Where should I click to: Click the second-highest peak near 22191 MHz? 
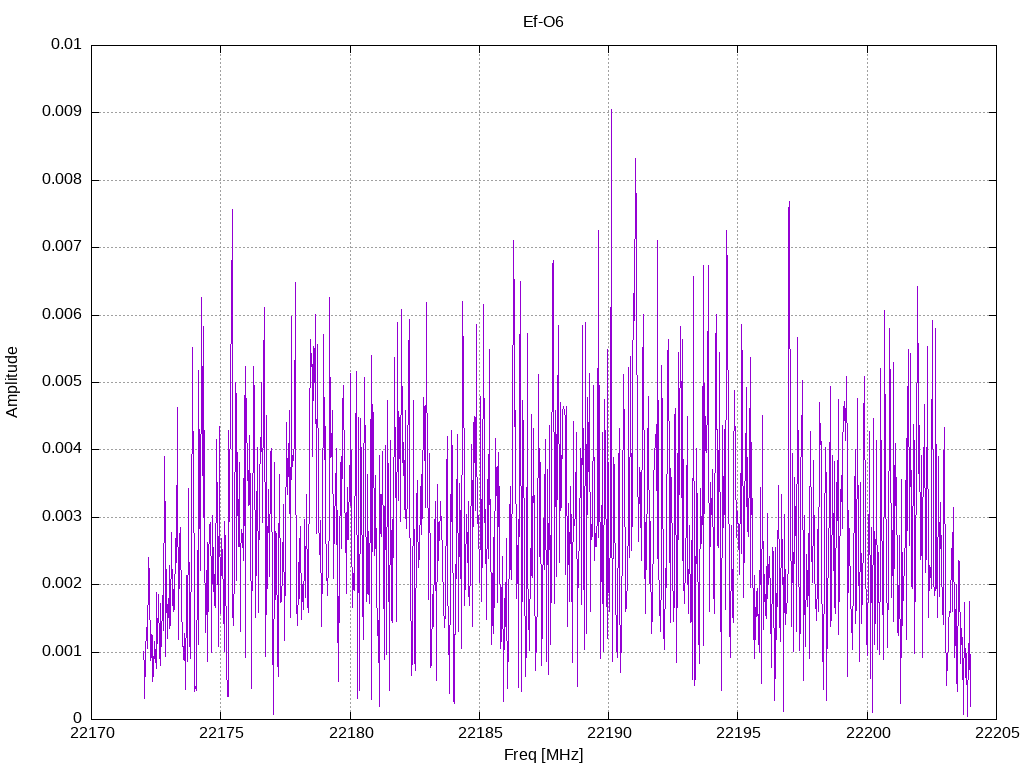click(635, 160)
